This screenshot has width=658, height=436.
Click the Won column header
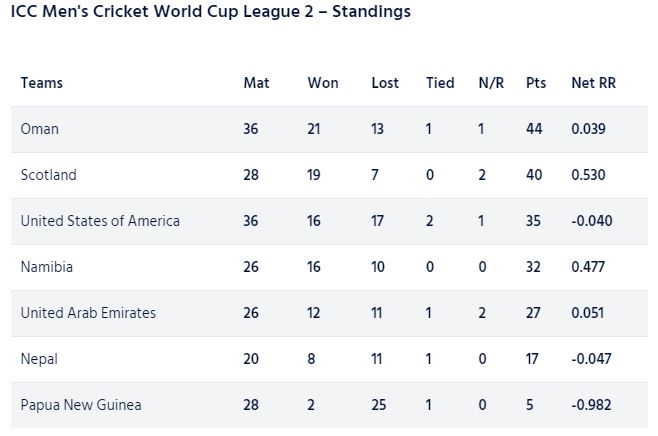(x=323, y=83)
